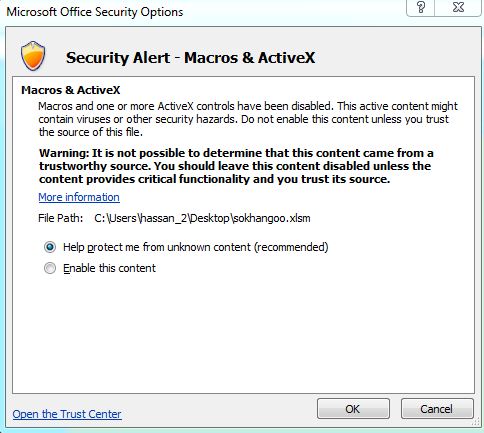Viewport: 484px width, 433px height.
Task: Confirm the selection with the OK button
Action: coord(353,408)
